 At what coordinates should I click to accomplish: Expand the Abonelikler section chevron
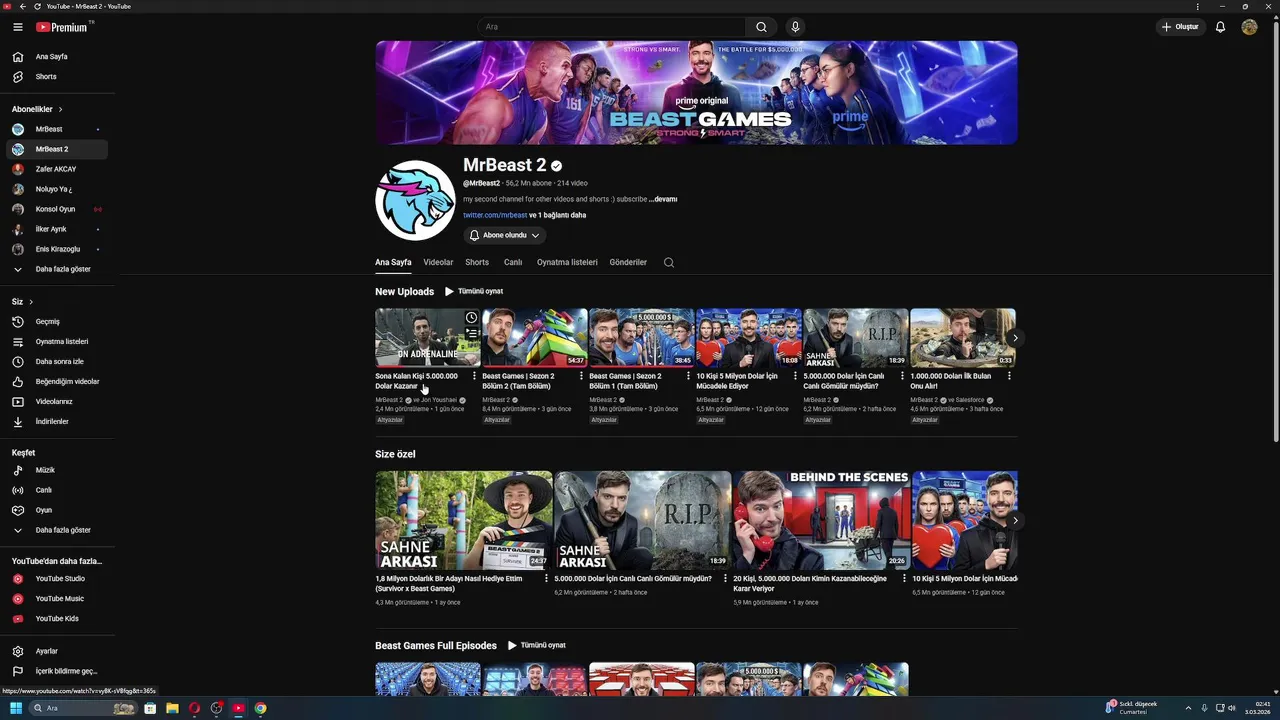(60, 109)
